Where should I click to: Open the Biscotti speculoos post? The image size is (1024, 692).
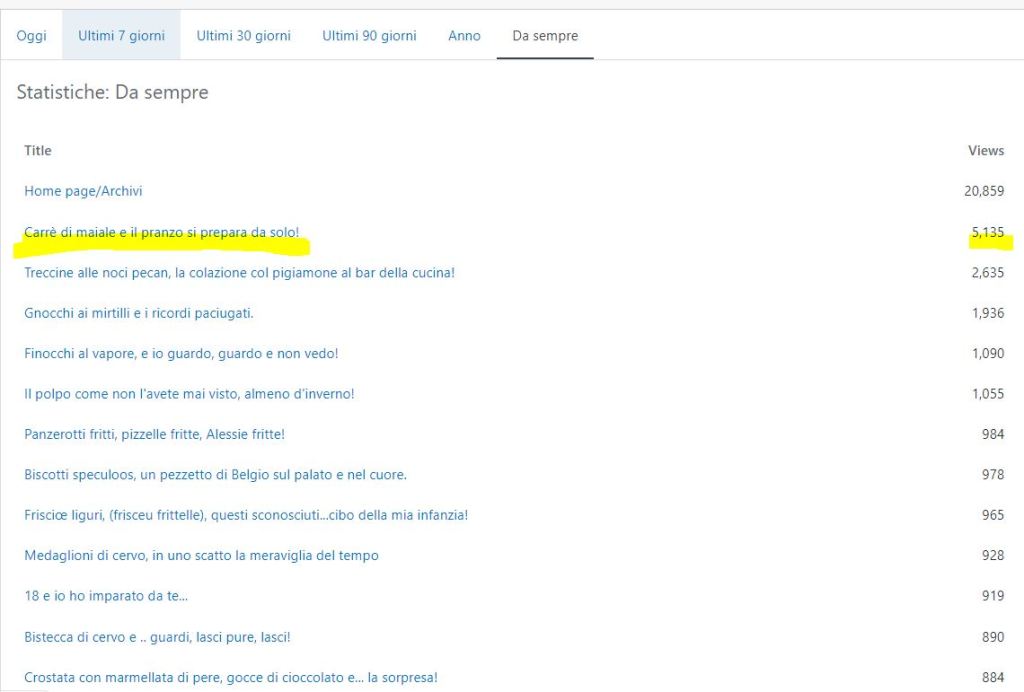[x=215, y=475]
